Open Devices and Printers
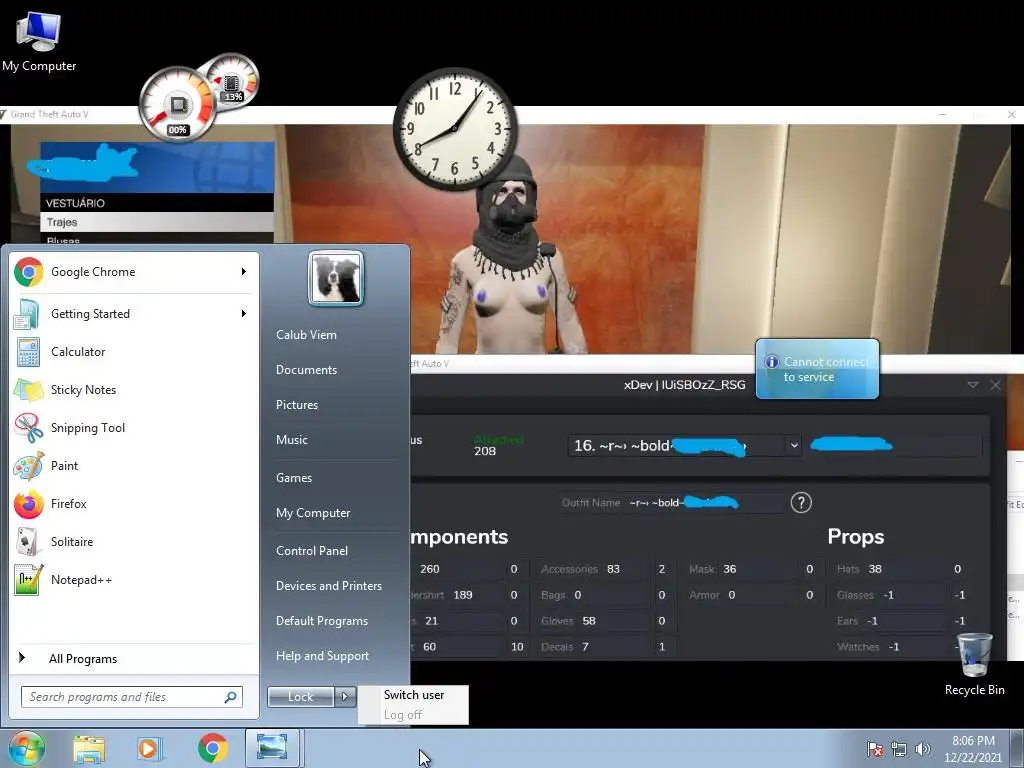Image resolution: width=1024 pixels, height=768 pixels. 328,586
